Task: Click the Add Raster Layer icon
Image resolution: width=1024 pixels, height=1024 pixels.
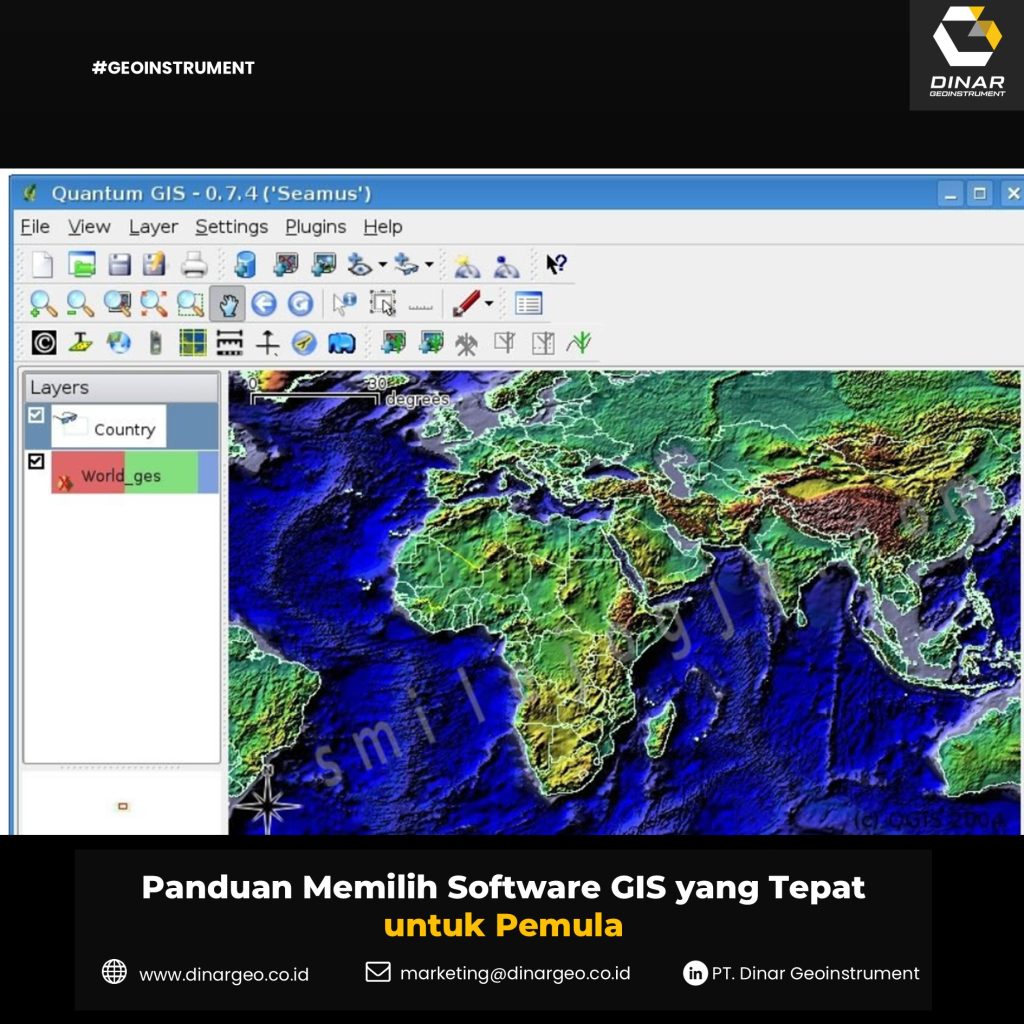Action: point(323,264)
